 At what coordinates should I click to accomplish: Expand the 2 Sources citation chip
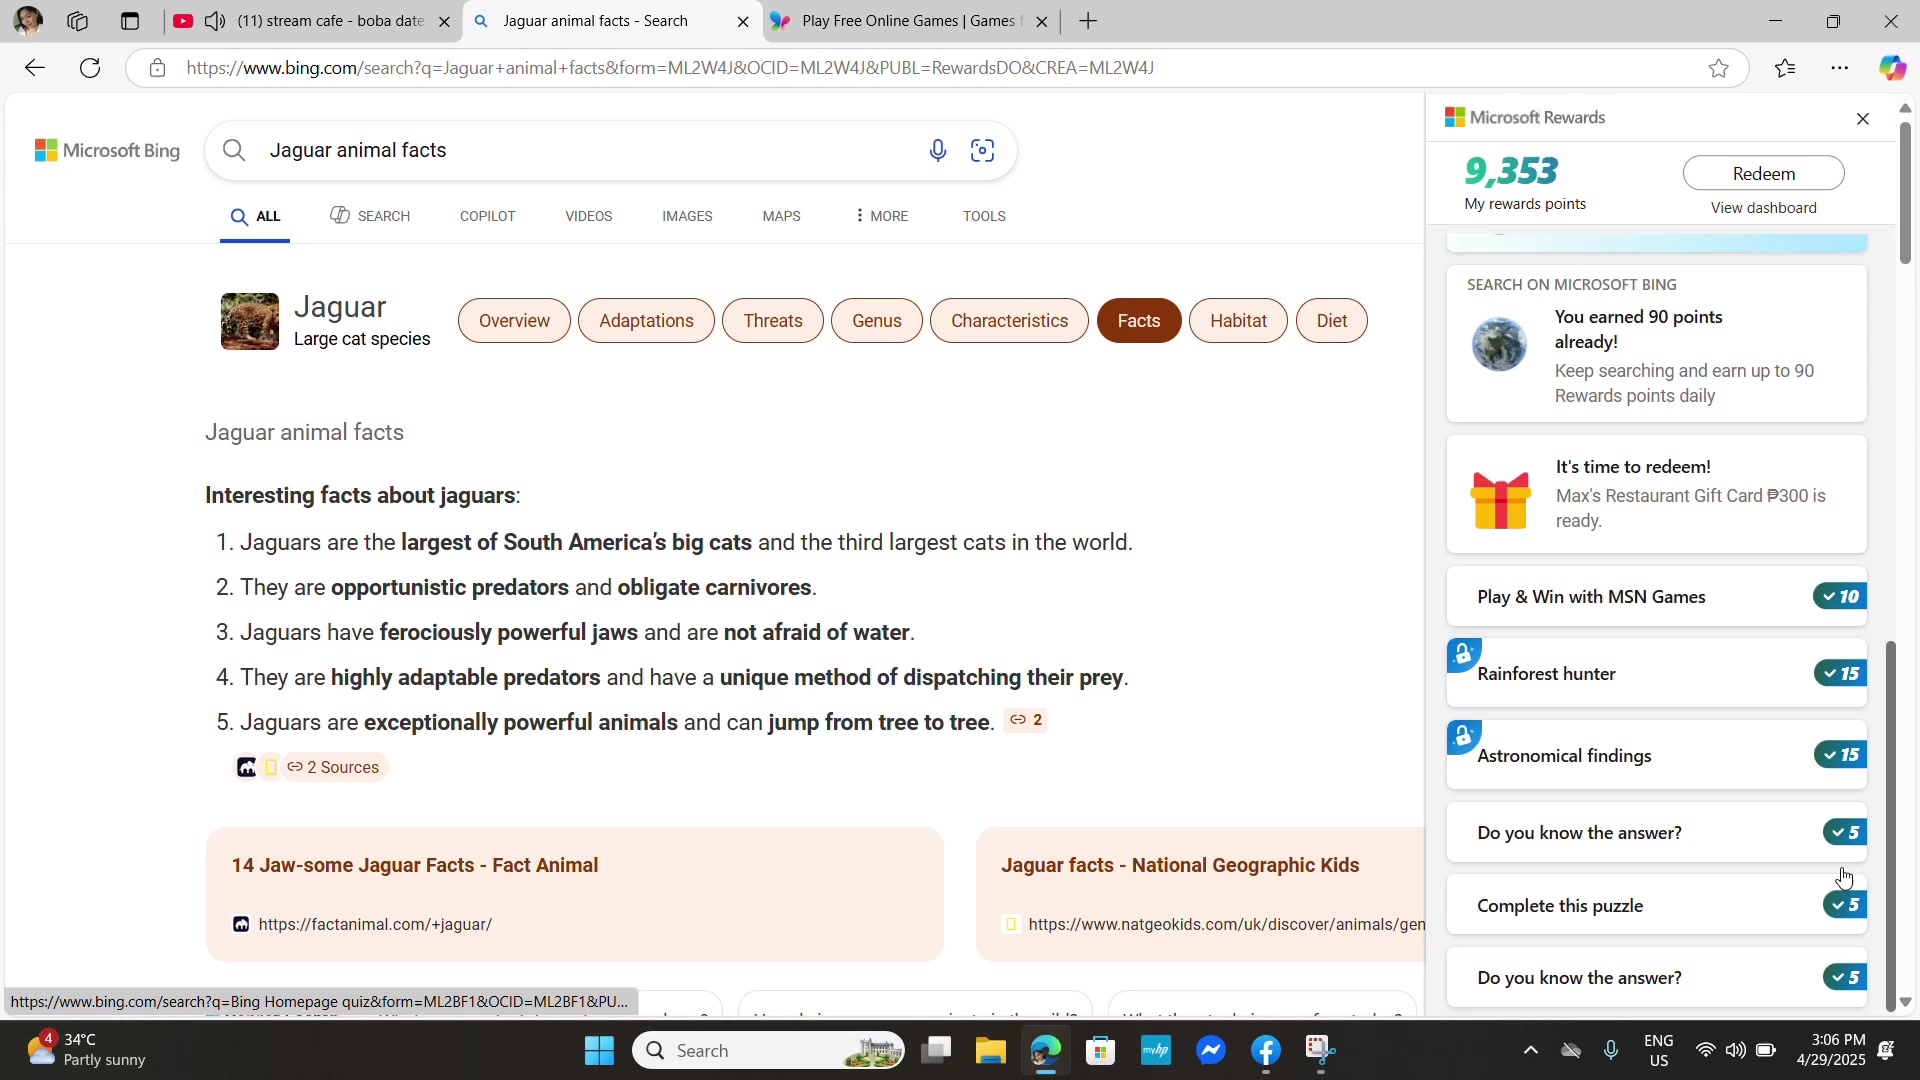(x=333, y=767)
